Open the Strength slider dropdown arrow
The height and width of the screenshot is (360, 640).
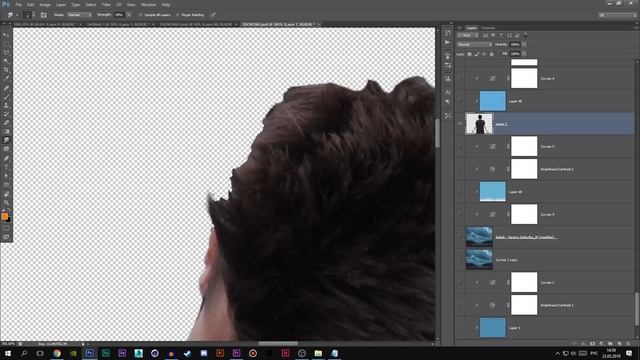(x=129, y=15)
